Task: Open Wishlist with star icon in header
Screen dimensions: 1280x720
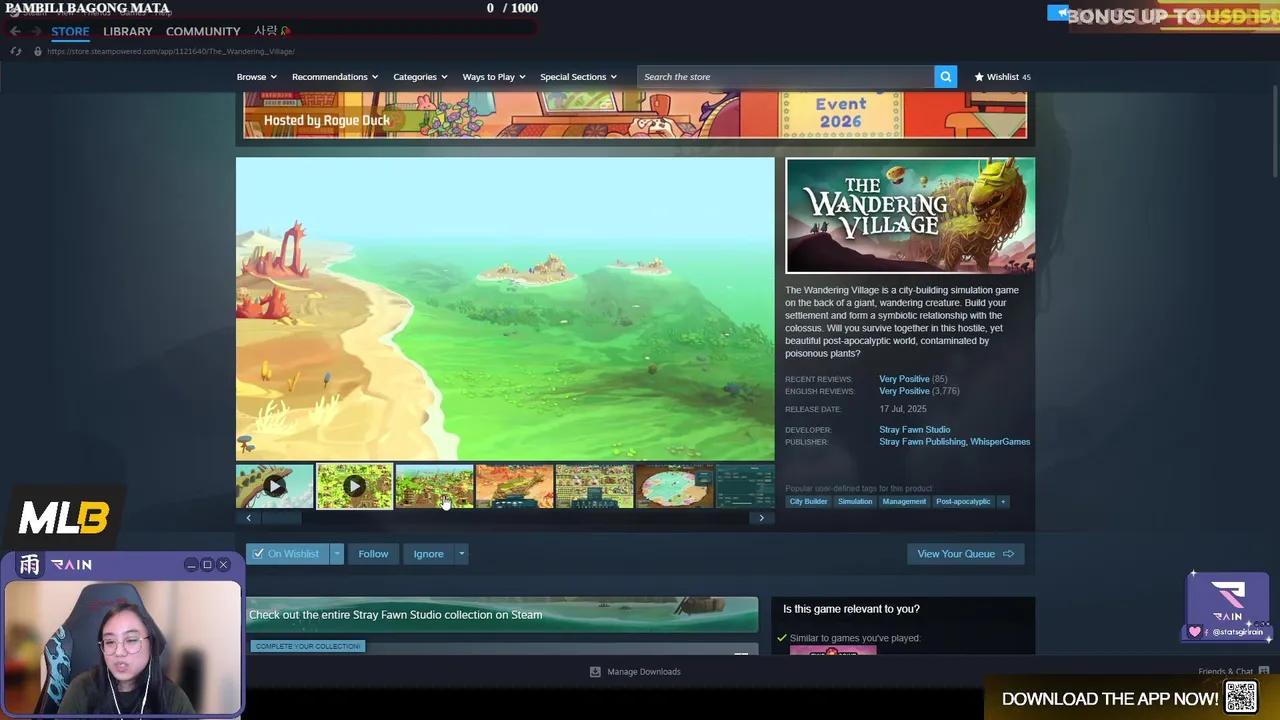Action: 1002,77
